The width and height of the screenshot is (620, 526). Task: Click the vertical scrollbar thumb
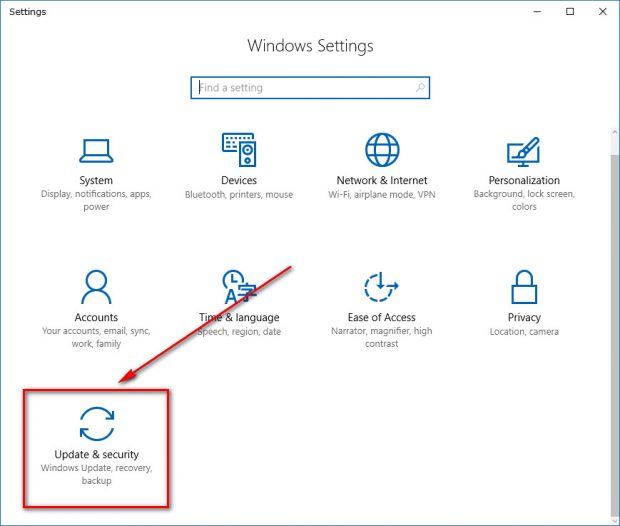(615, 336)
